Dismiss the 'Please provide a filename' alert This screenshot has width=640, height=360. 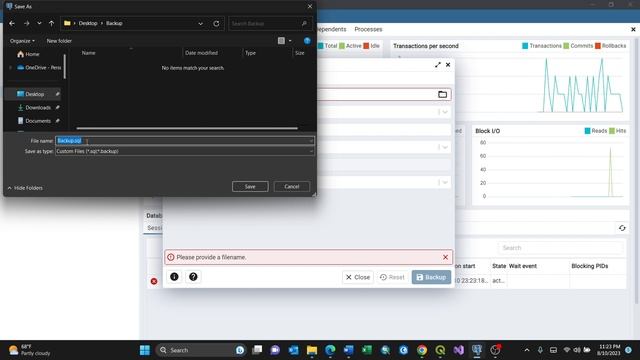click(445, 258)
